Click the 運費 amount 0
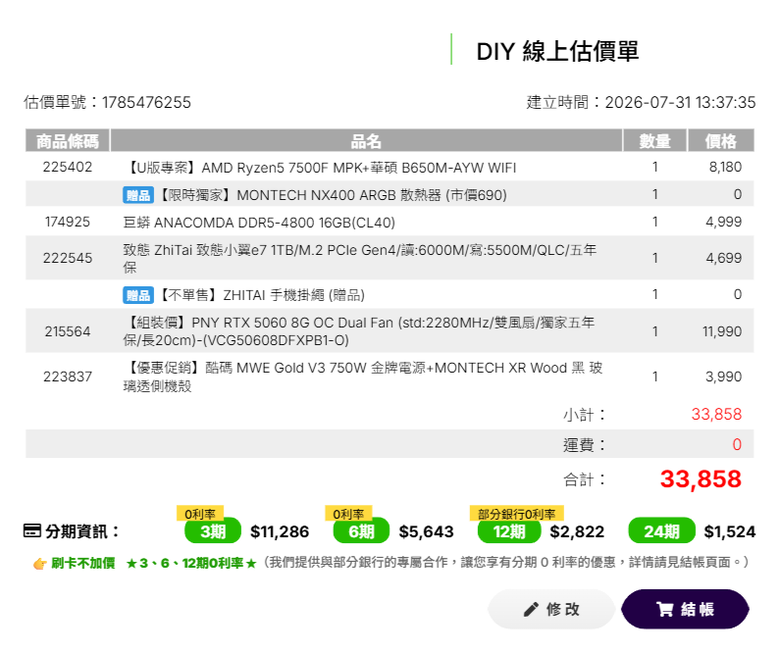The image size is (780, 653). pyautogui.click(x=737, y=444)
